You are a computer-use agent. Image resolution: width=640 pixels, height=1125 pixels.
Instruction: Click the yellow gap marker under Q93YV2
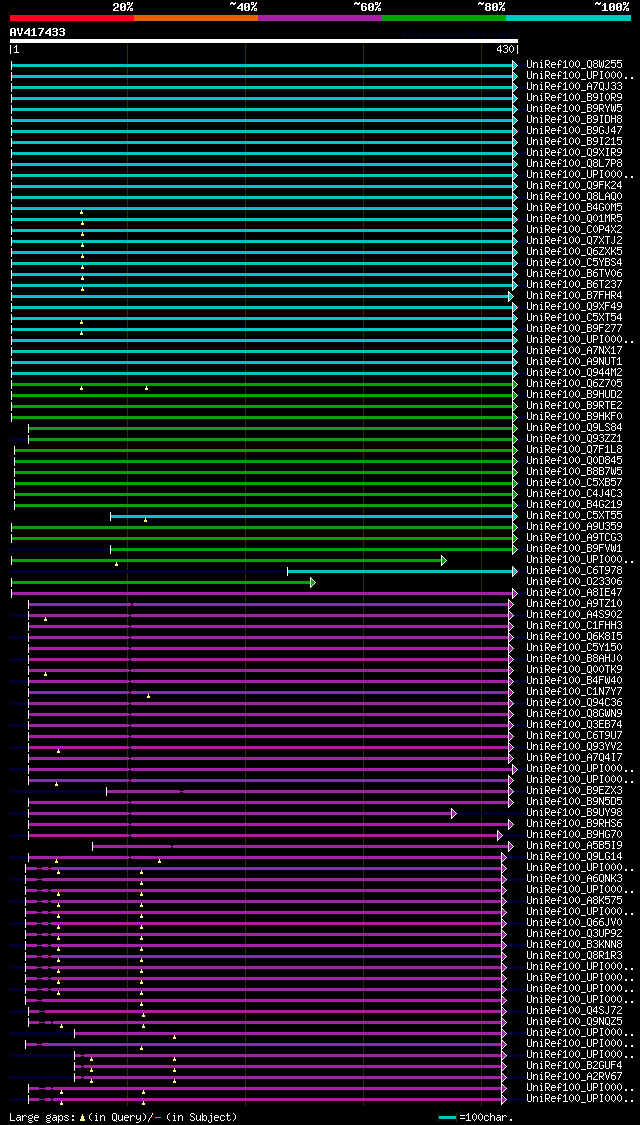tap(59, 751)
